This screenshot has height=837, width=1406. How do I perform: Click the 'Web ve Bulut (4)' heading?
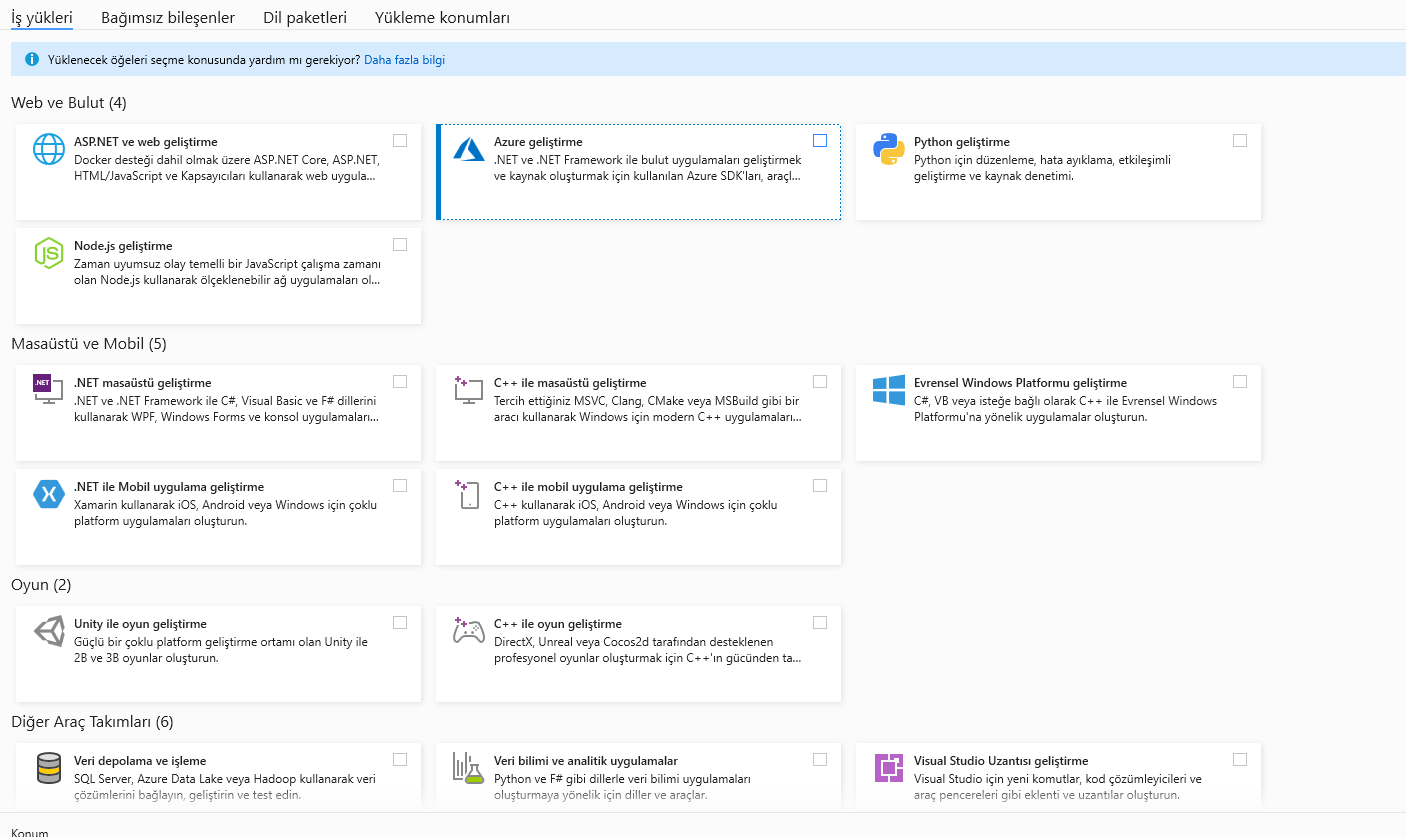69,103
